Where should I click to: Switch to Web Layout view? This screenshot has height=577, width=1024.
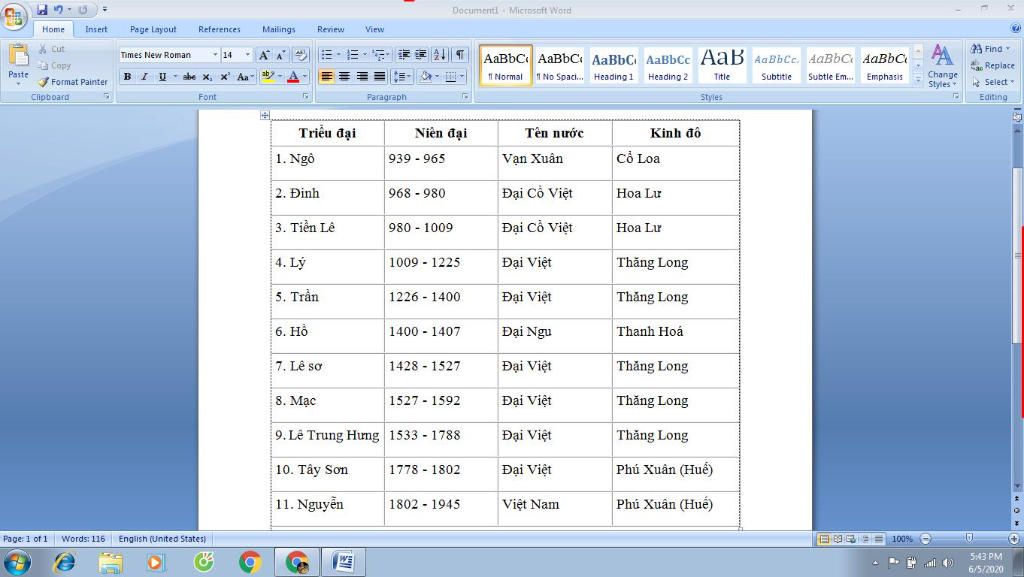851,539
